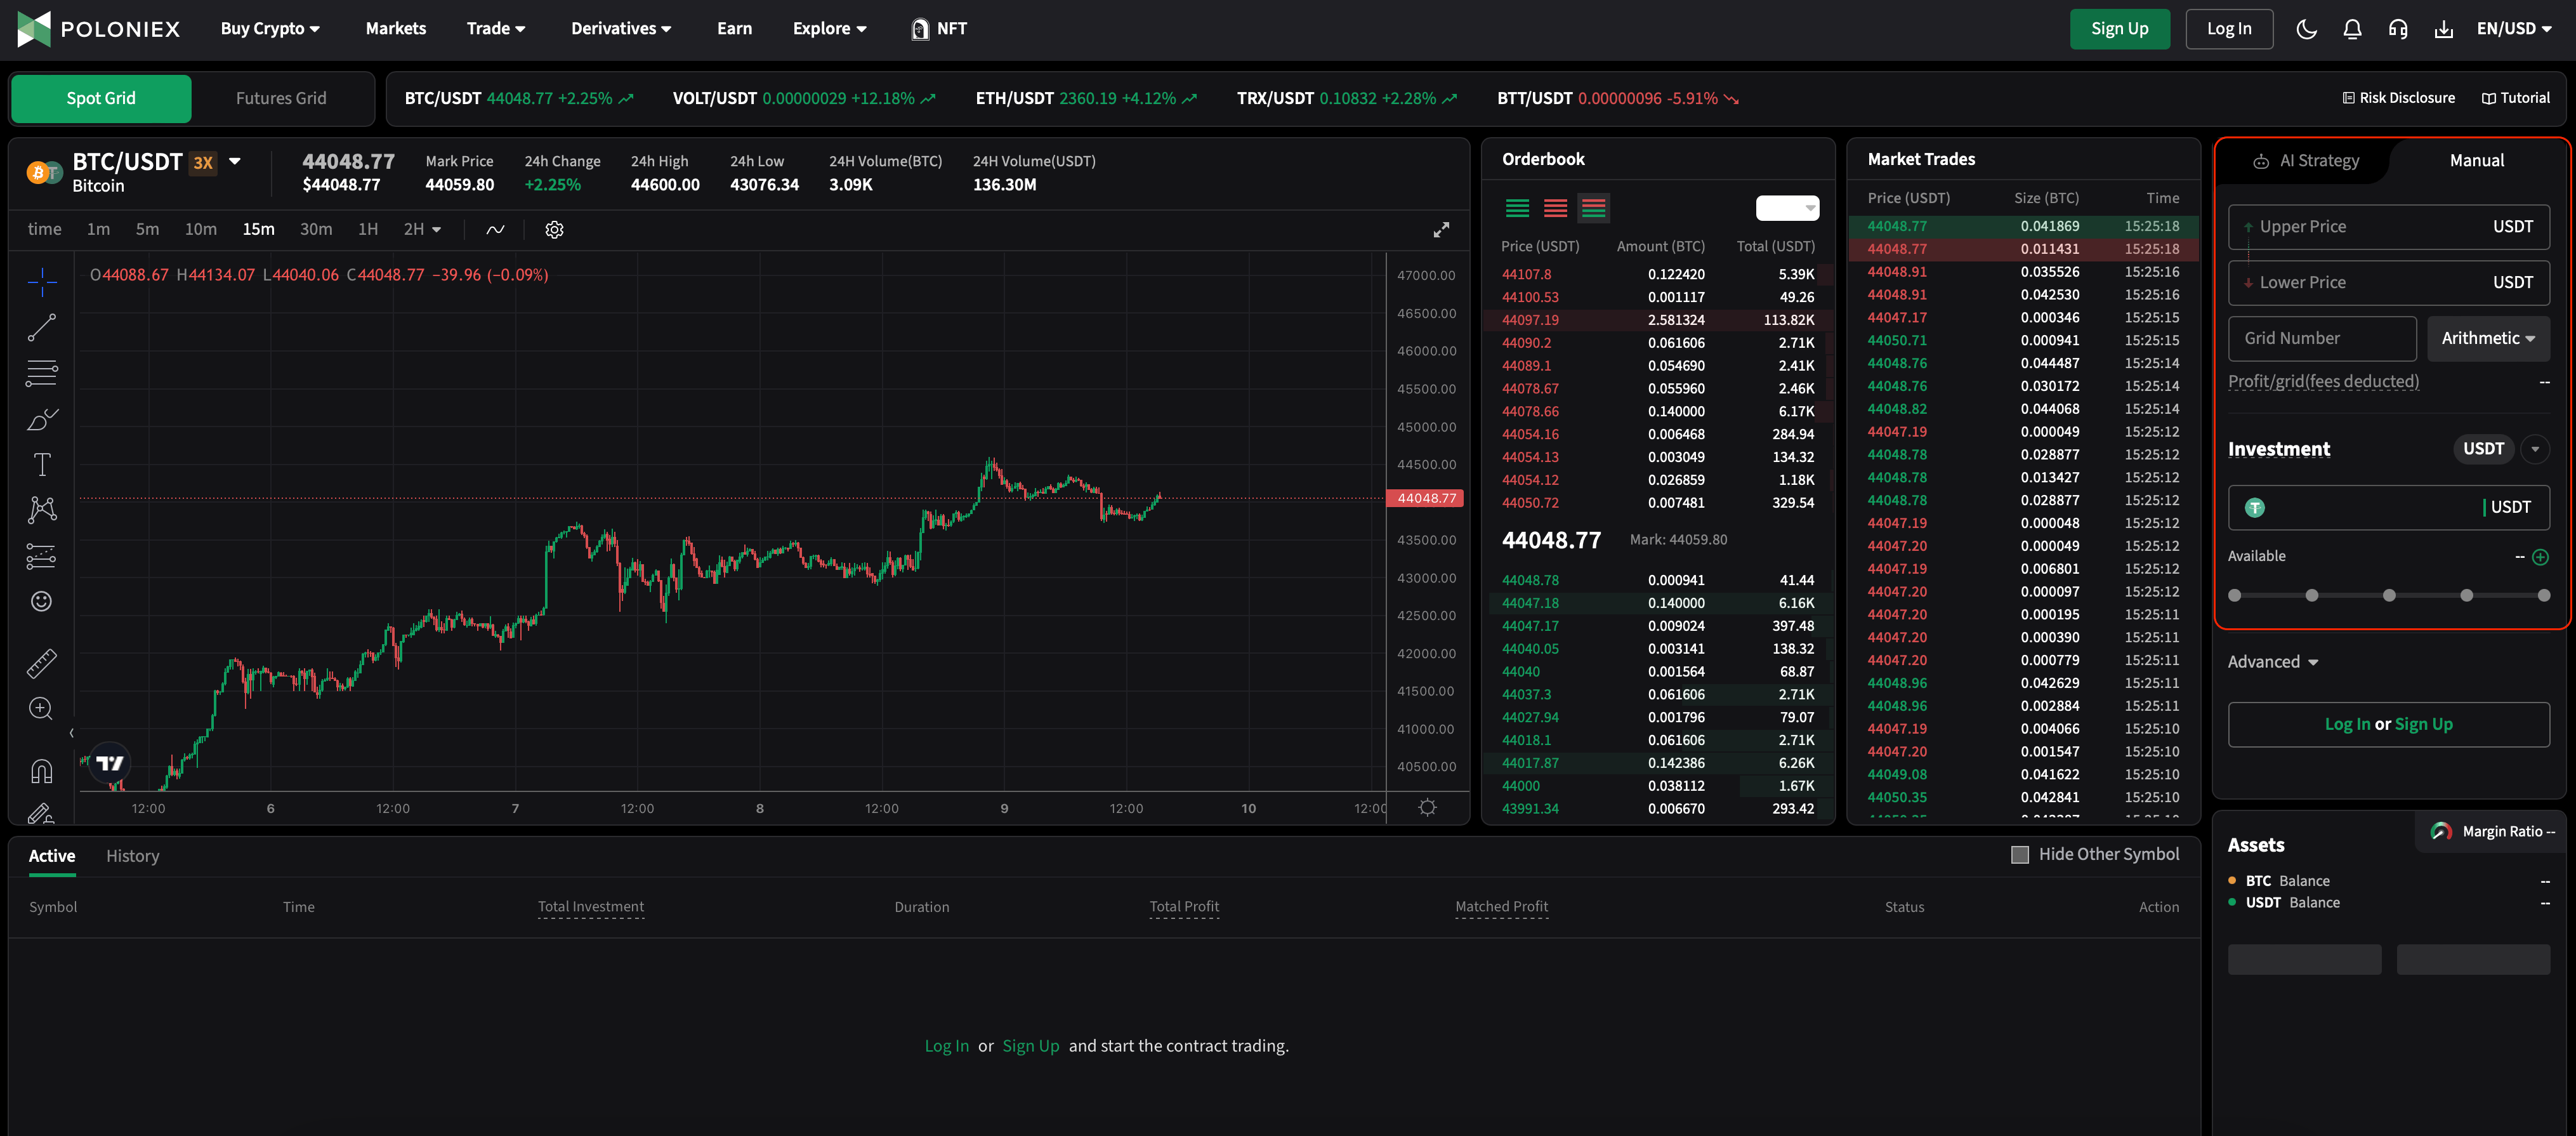Select the text drawing tool
The image size is (2576, 1136).
pyautogui.click(x=41, y=465)
